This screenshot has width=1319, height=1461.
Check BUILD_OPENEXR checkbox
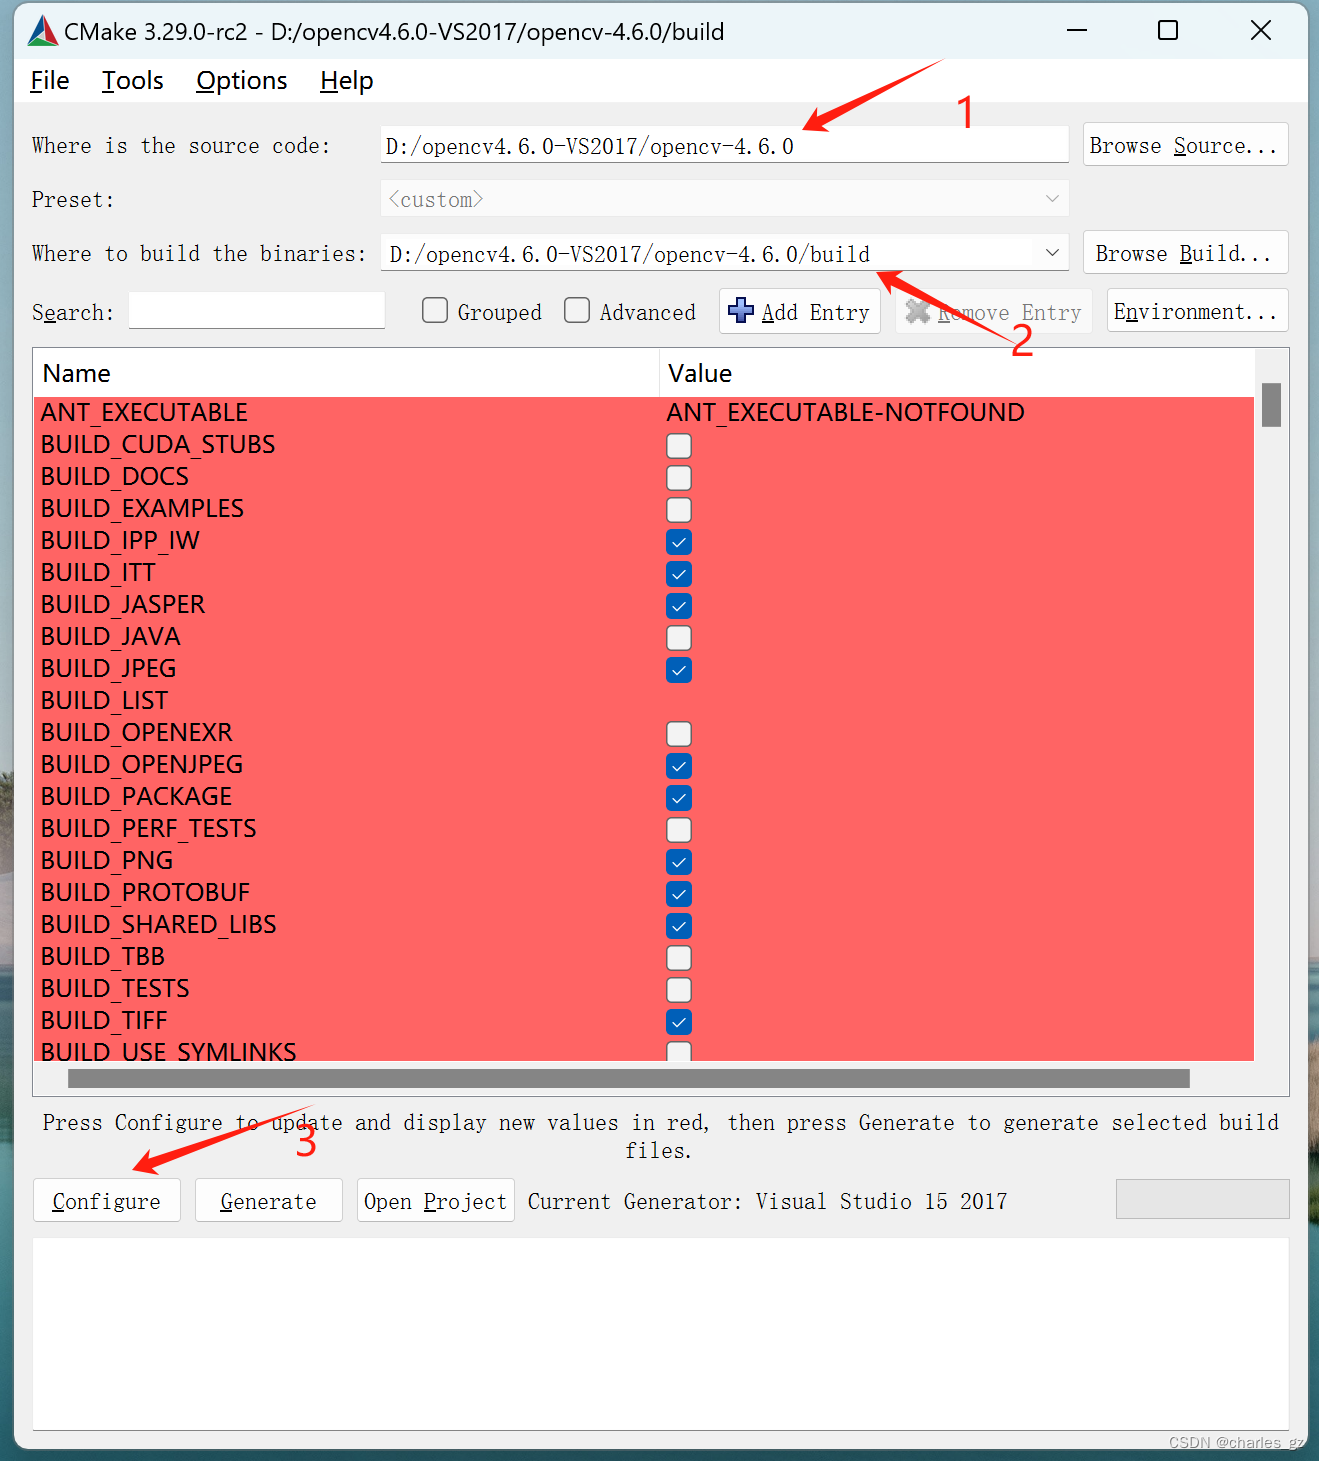click(x=679, y=734)
